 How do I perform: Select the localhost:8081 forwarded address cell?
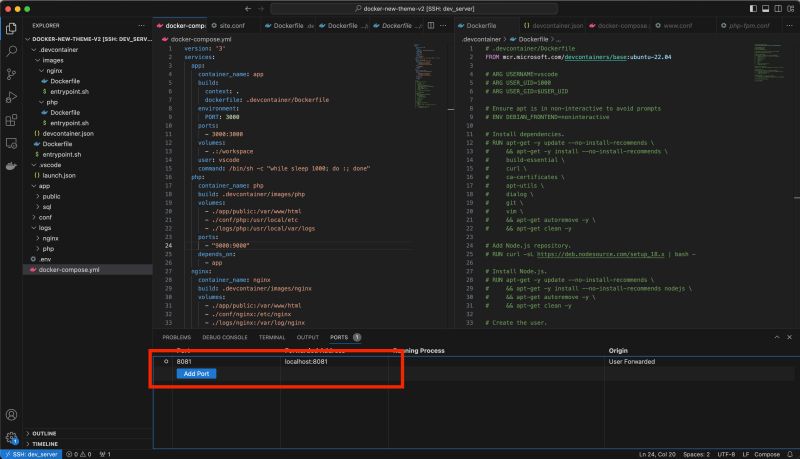(x=306, y=362)
